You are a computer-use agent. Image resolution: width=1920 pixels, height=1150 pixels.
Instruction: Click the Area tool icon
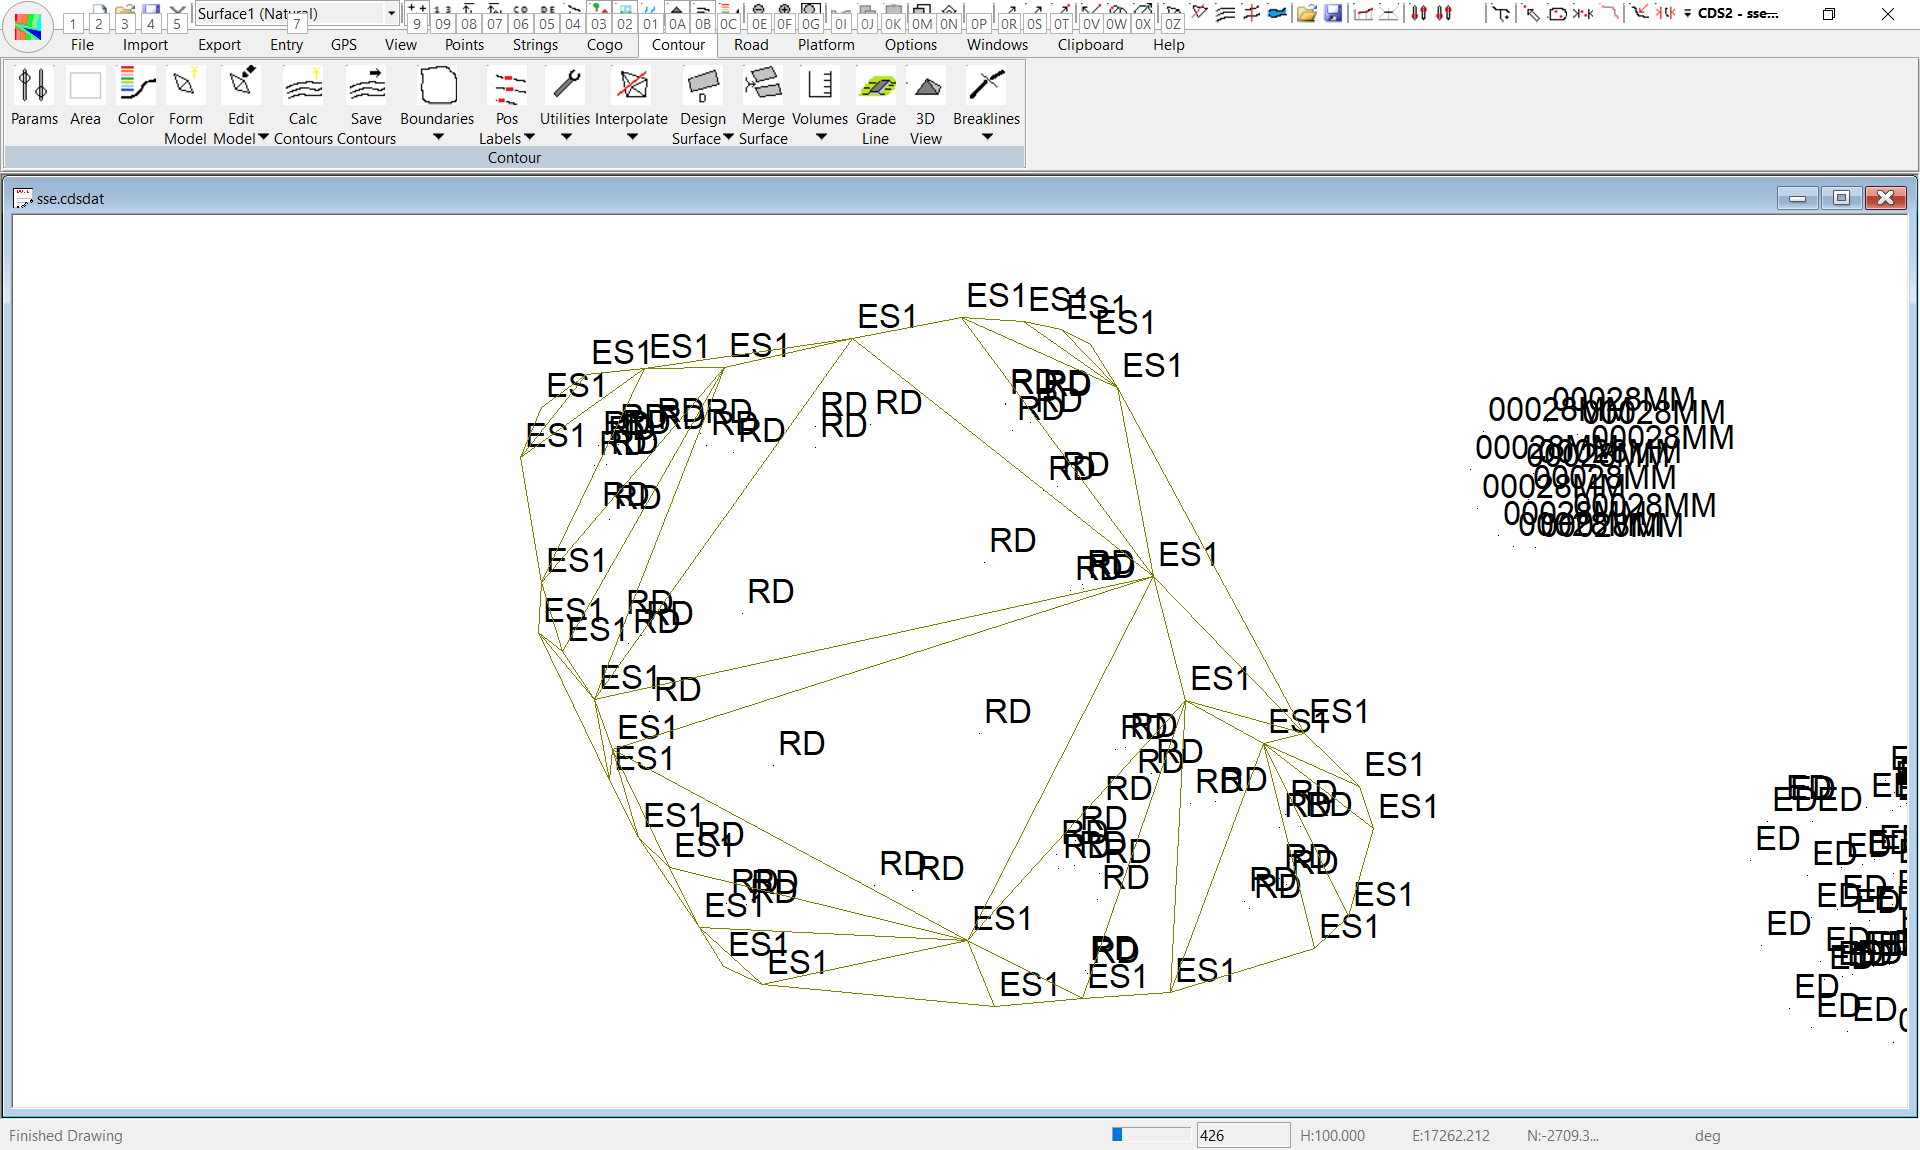coord(85,87)
